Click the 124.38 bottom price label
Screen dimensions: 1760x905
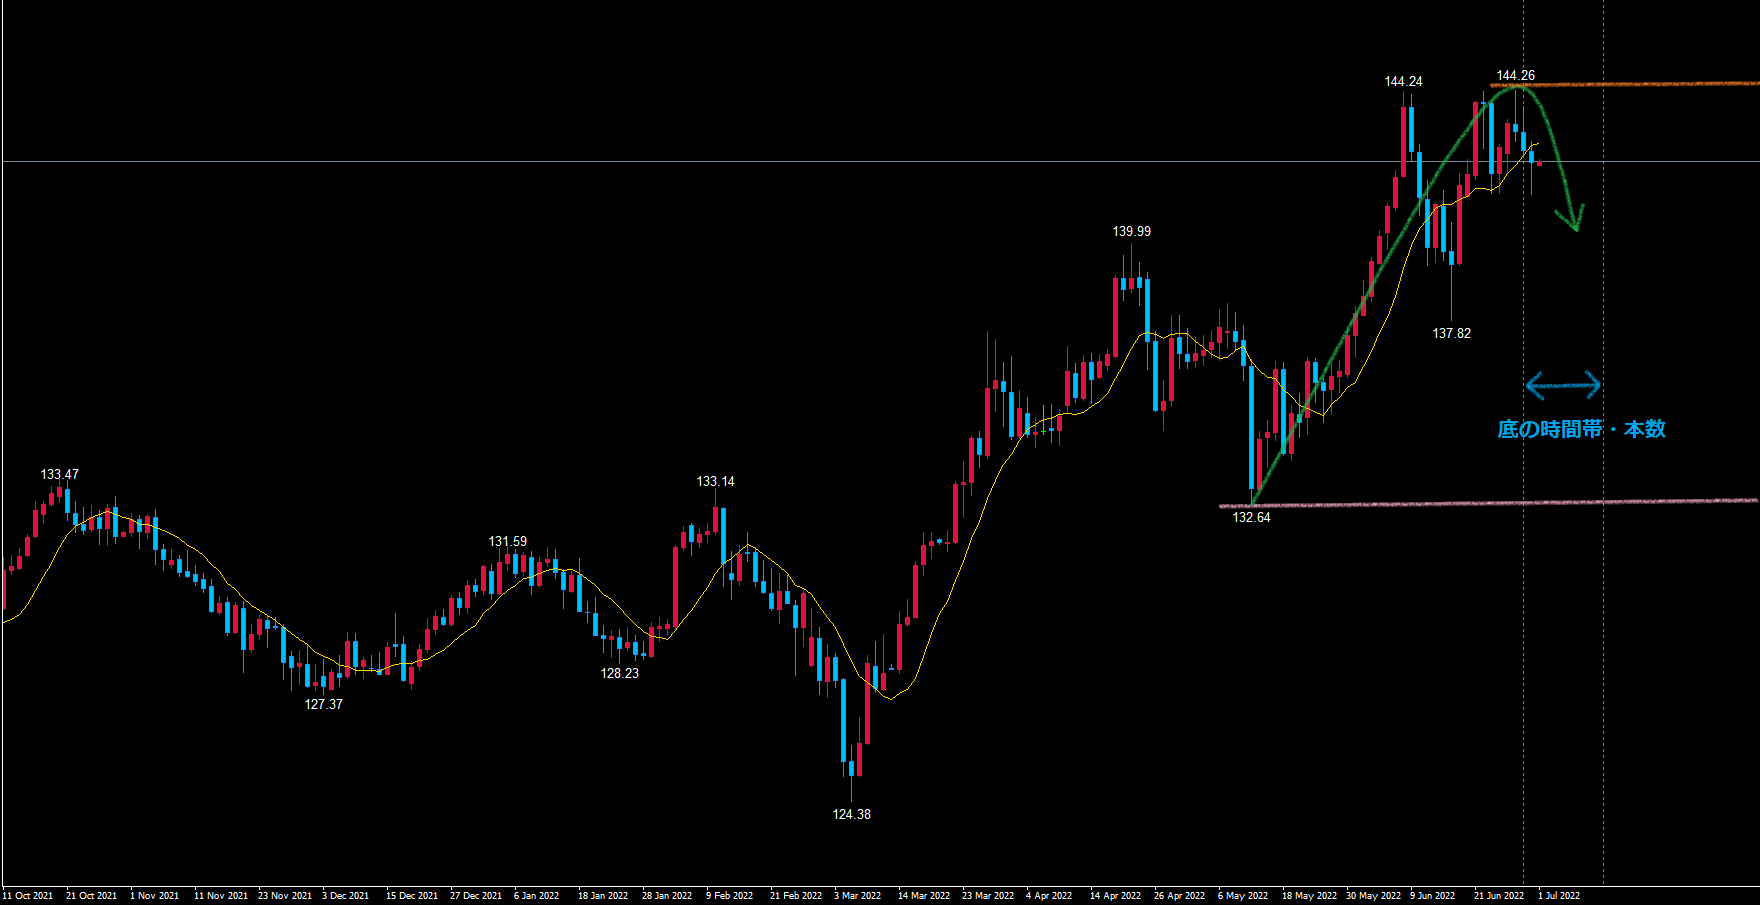(x=851, y=815)
